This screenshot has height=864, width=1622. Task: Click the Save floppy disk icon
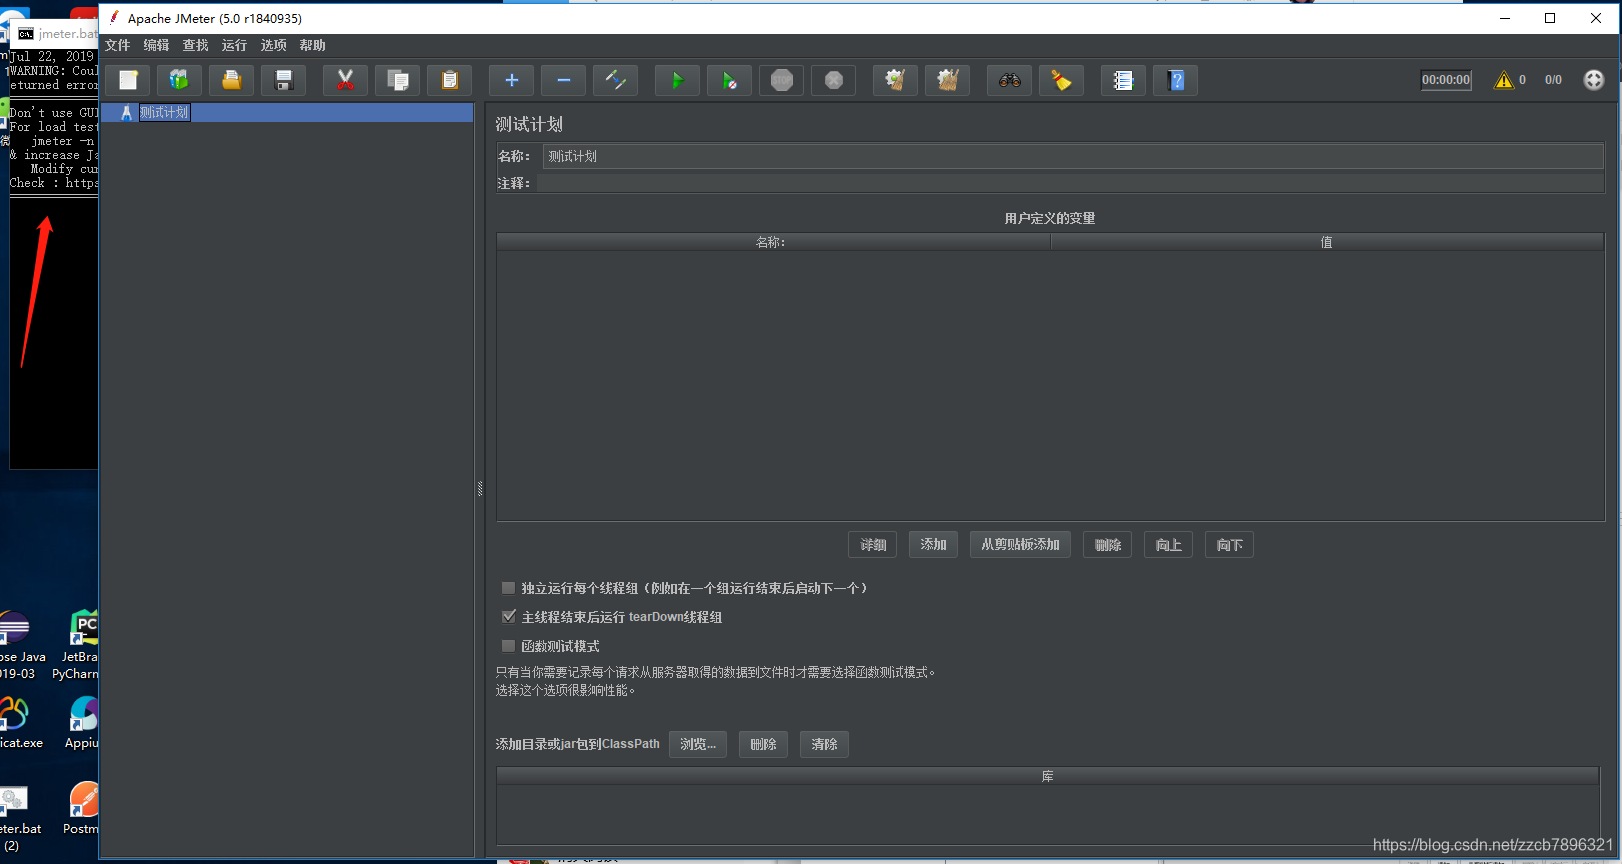[283, 80]
